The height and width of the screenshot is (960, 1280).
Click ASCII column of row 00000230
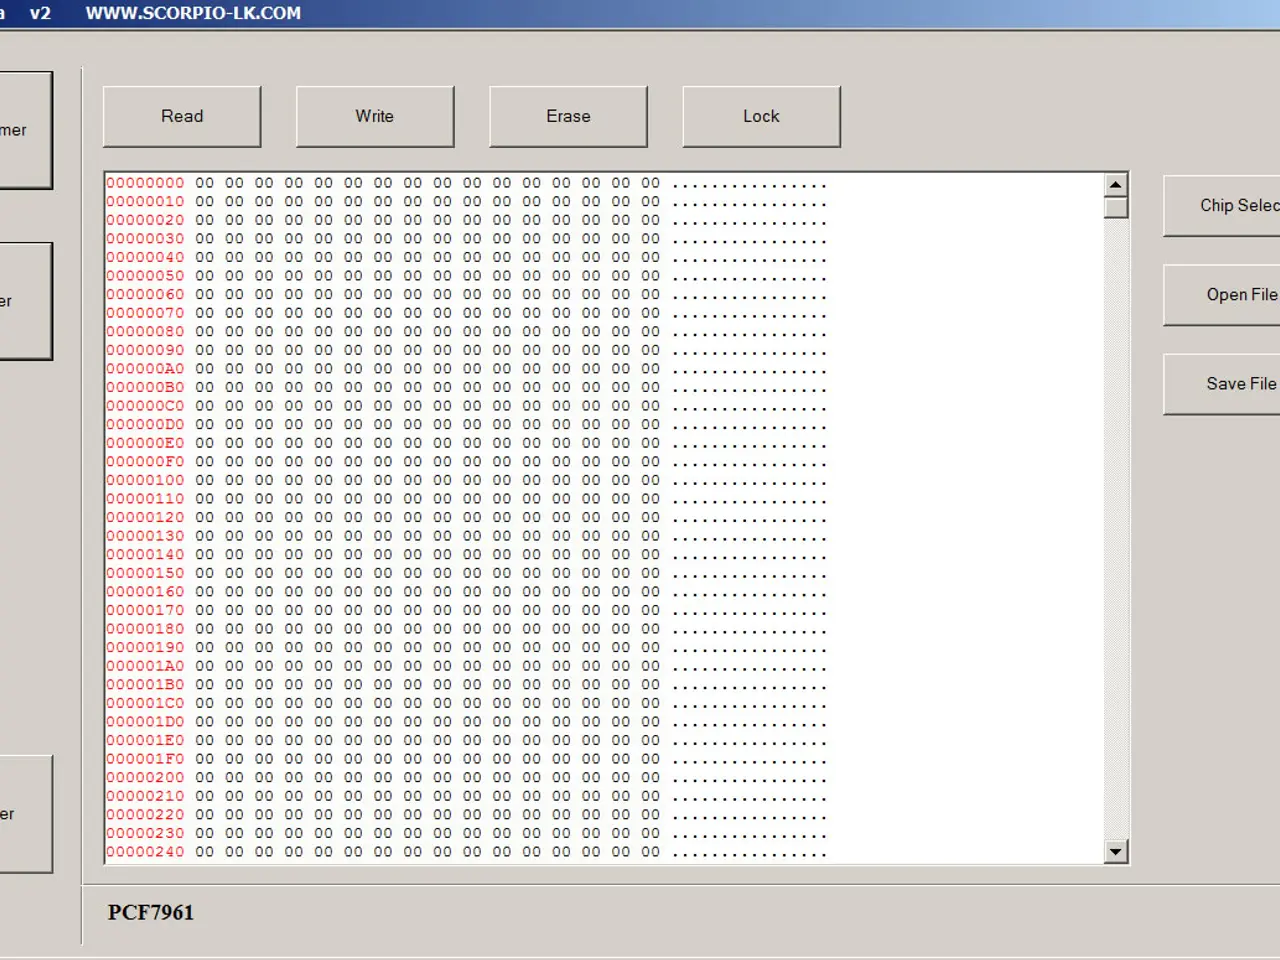pos(750,833)
